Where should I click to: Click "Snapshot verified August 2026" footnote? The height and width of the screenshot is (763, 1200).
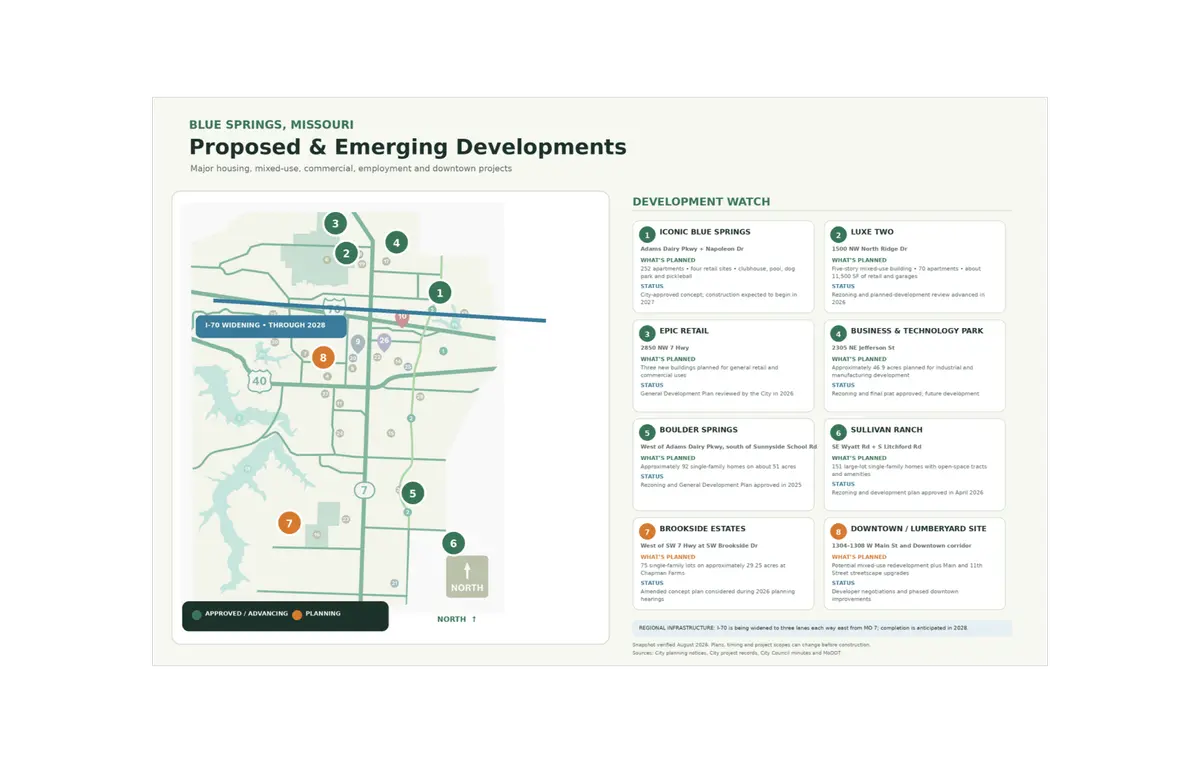(x=751, y=645)
